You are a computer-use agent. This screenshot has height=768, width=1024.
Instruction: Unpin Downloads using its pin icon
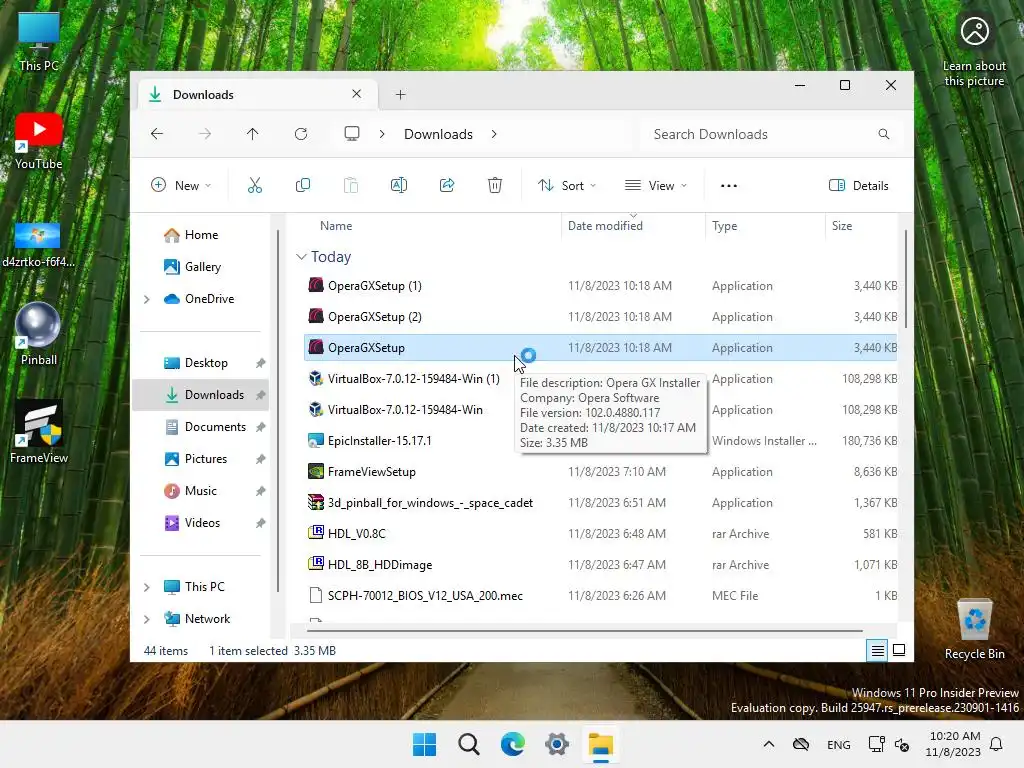point(260,395)
